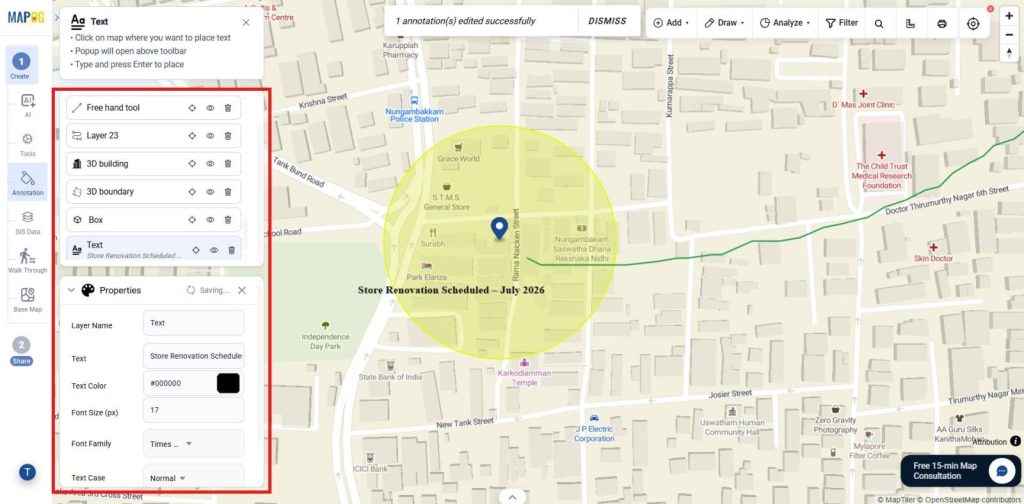Zoom to Layer 23 diamond icon

coord(192,136)
